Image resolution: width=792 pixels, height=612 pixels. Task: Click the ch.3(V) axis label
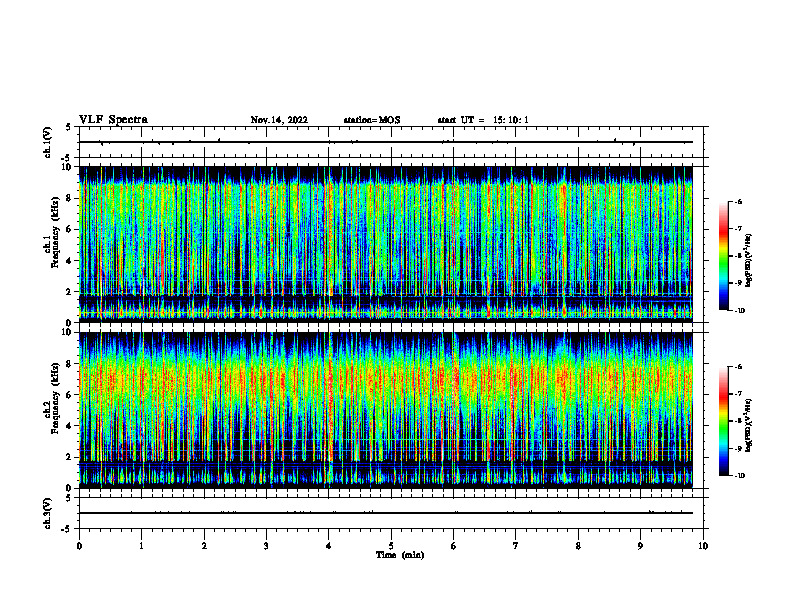pos(48,514)
